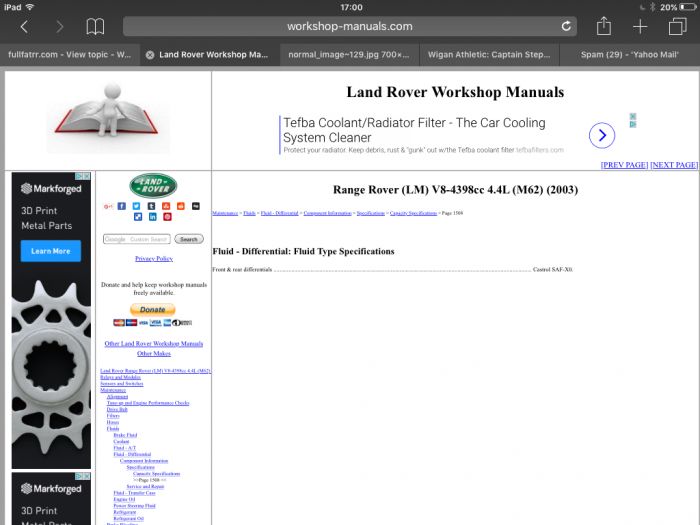
Task: Click Fluids in the breadcrumb trail
Action: pos(249,213)
